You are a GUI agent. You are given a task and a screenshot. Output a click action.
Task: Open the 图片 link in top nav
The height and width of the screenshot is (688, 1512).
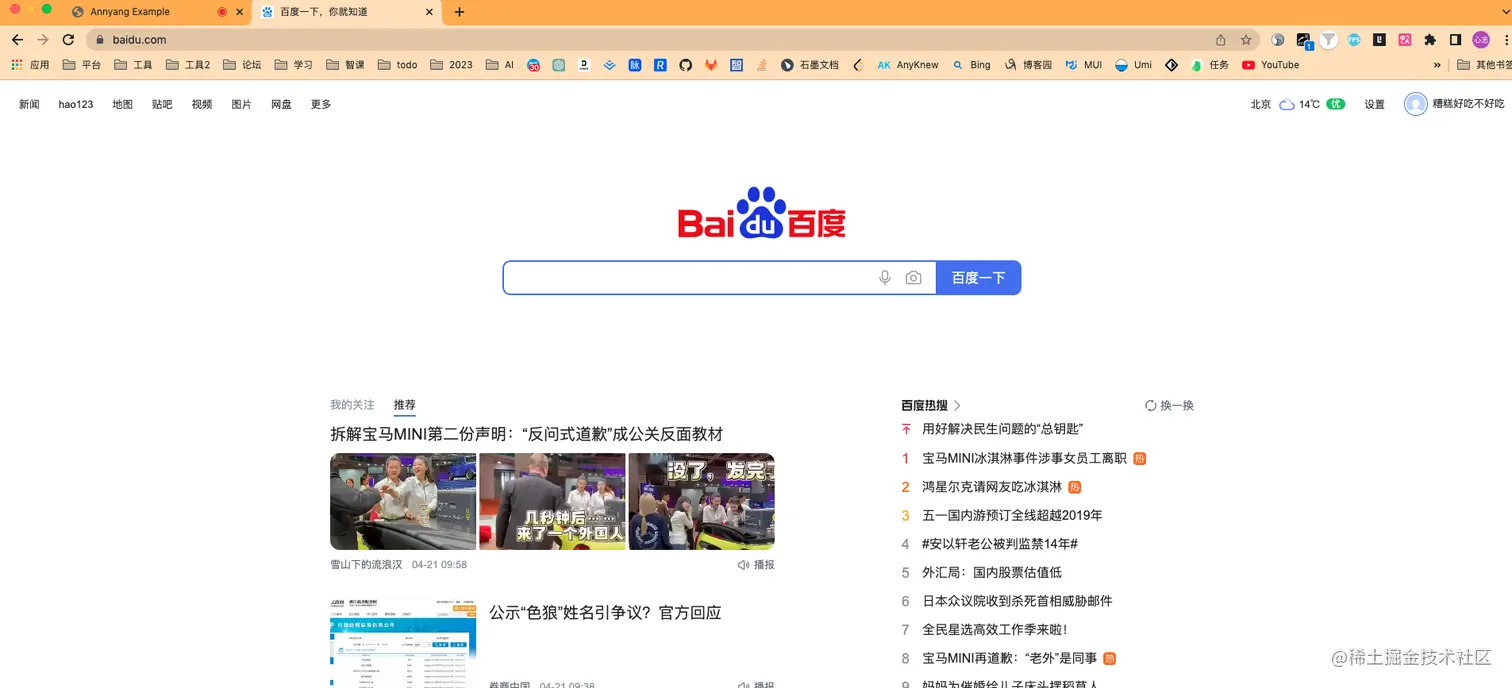(x=241, y=104)
